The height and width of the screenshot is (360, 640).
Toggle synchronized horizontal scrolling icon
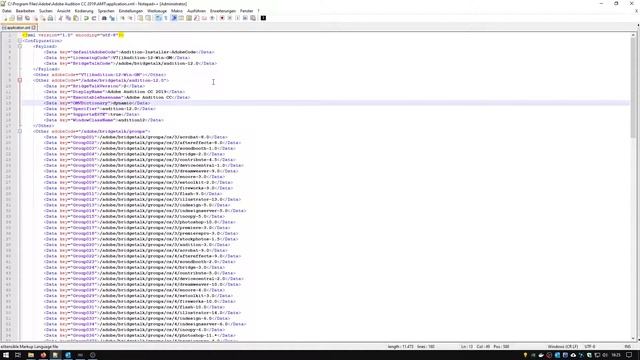point(148,18)
